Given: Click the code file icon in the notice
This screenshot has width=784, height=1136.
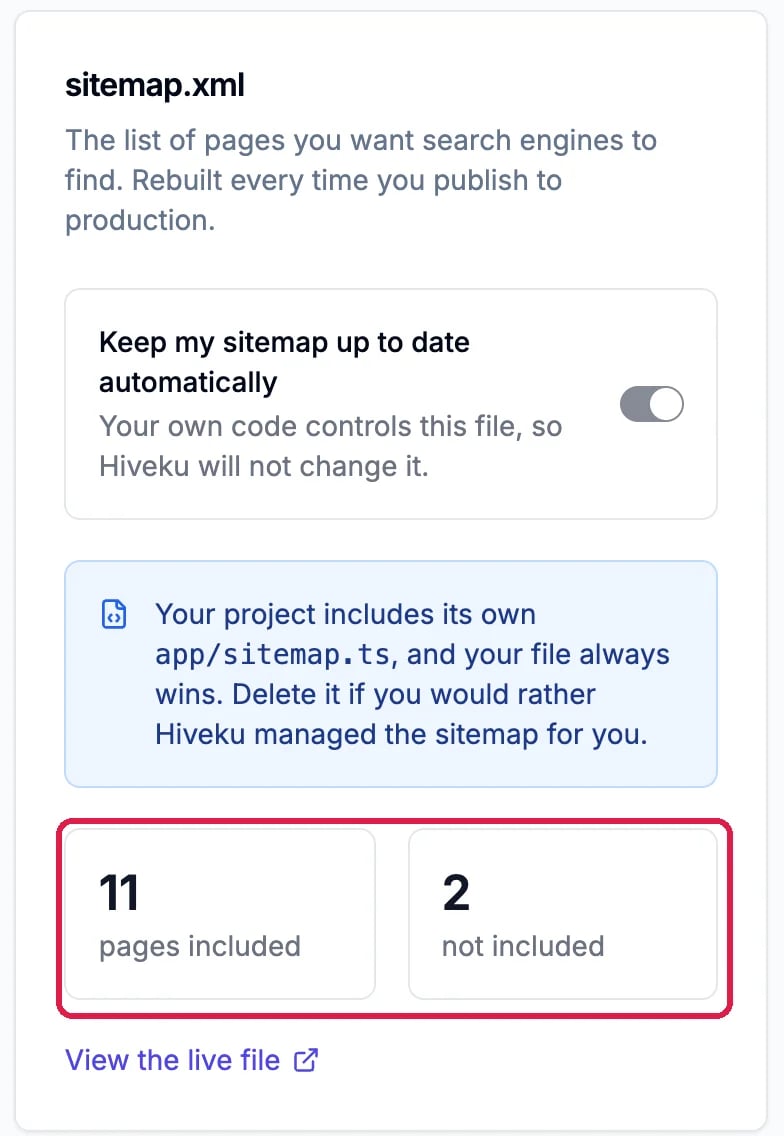Looking at the screenshot, I should (x=114, y=614).
